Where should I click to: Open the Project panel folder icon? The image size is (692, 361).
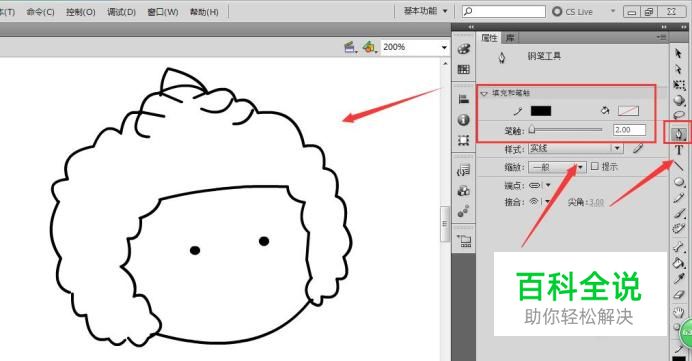tap(464, 241)
